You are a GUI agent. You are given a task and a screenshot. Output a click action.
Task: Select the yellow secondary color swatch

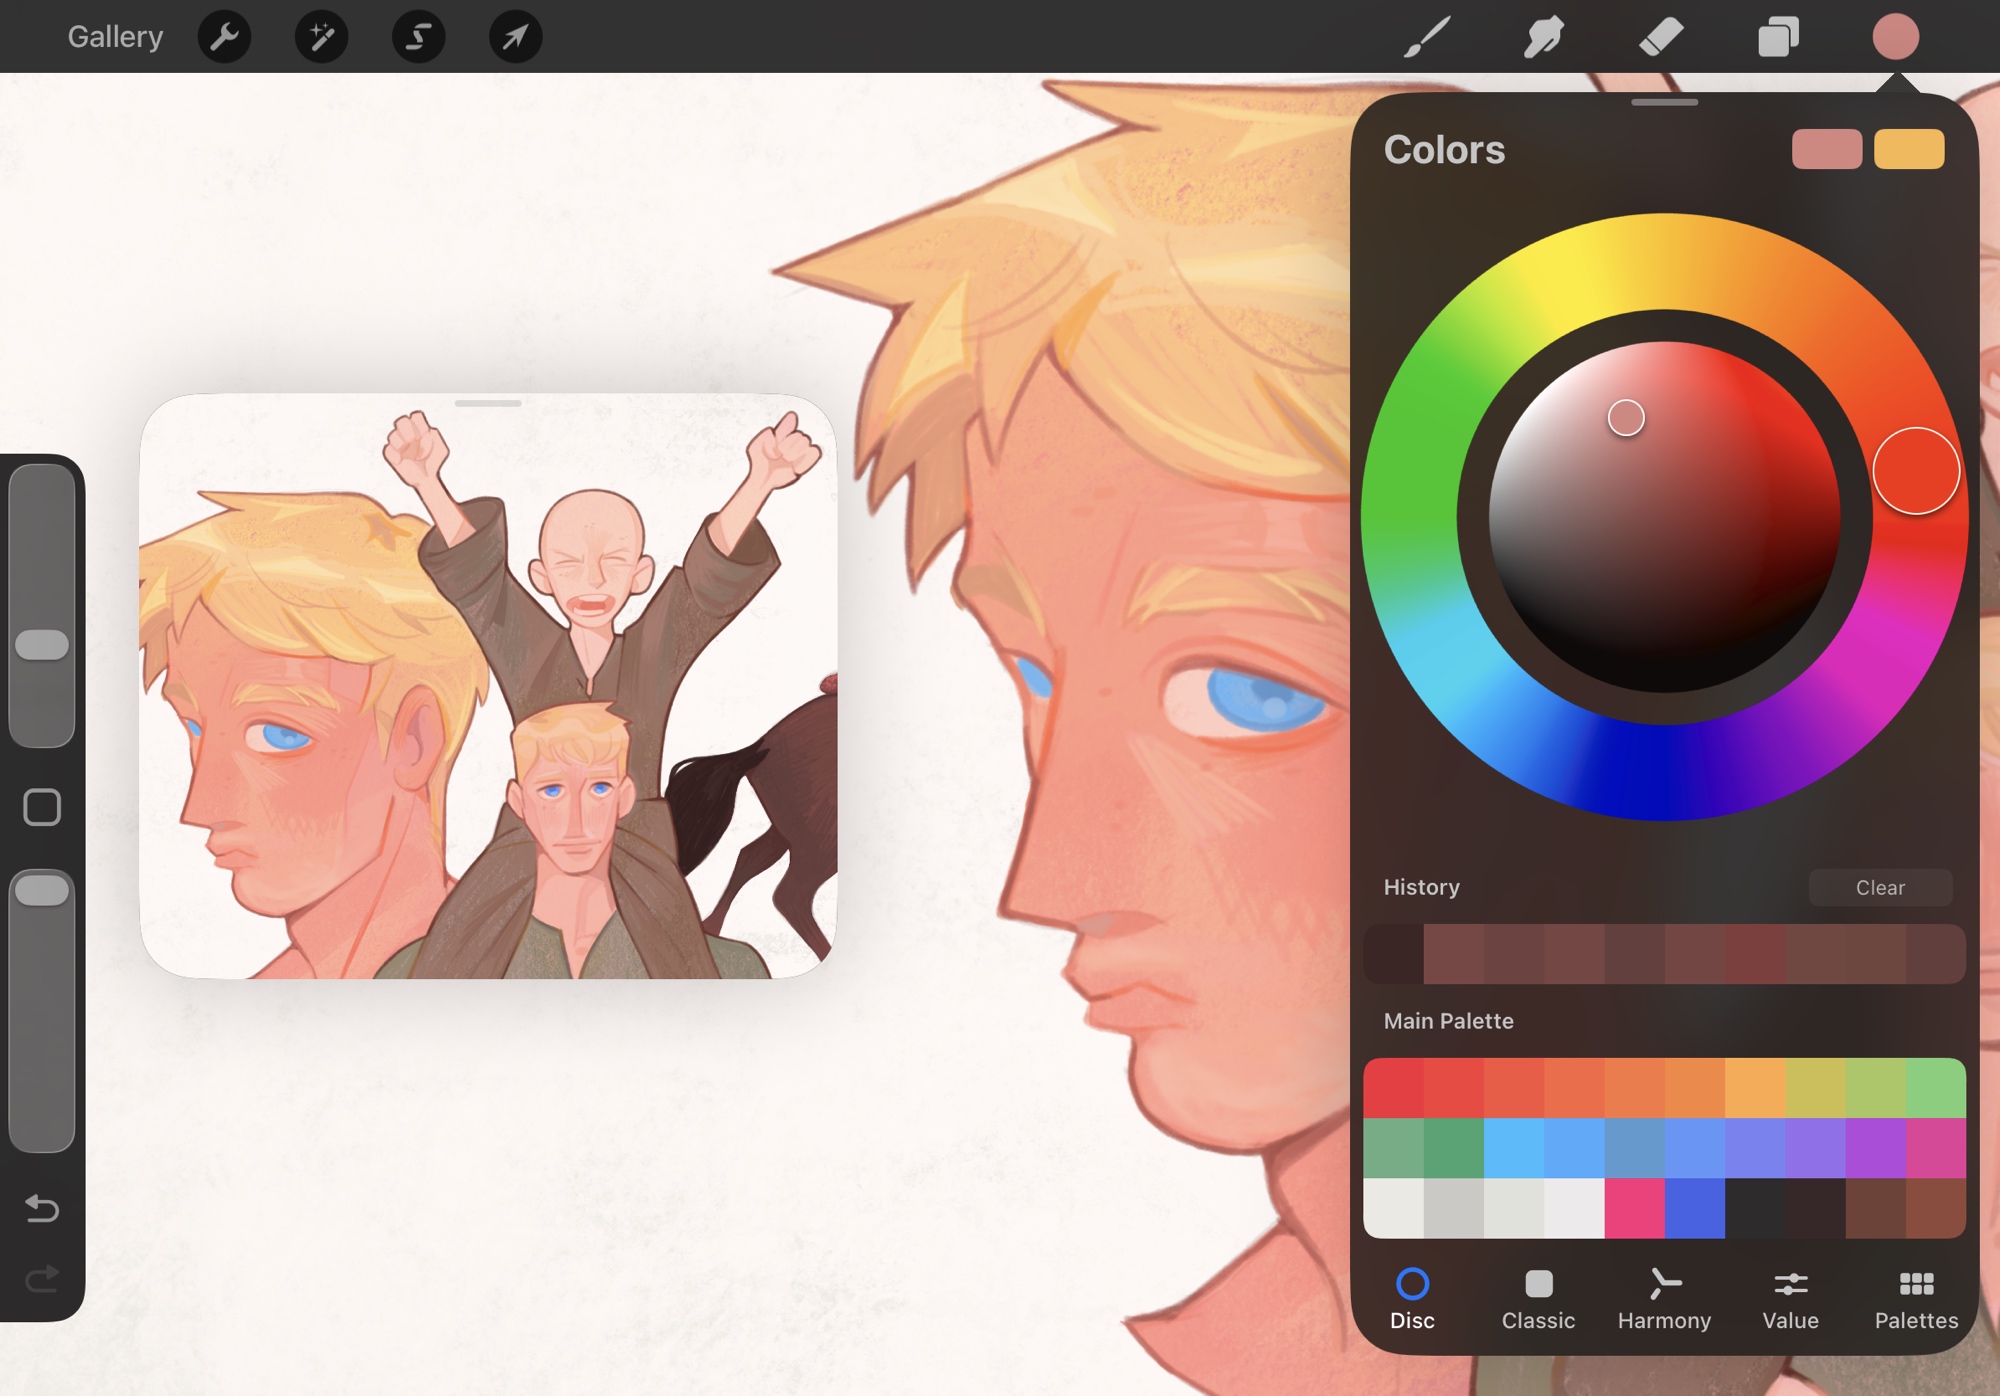click(x=1908, y=149)
